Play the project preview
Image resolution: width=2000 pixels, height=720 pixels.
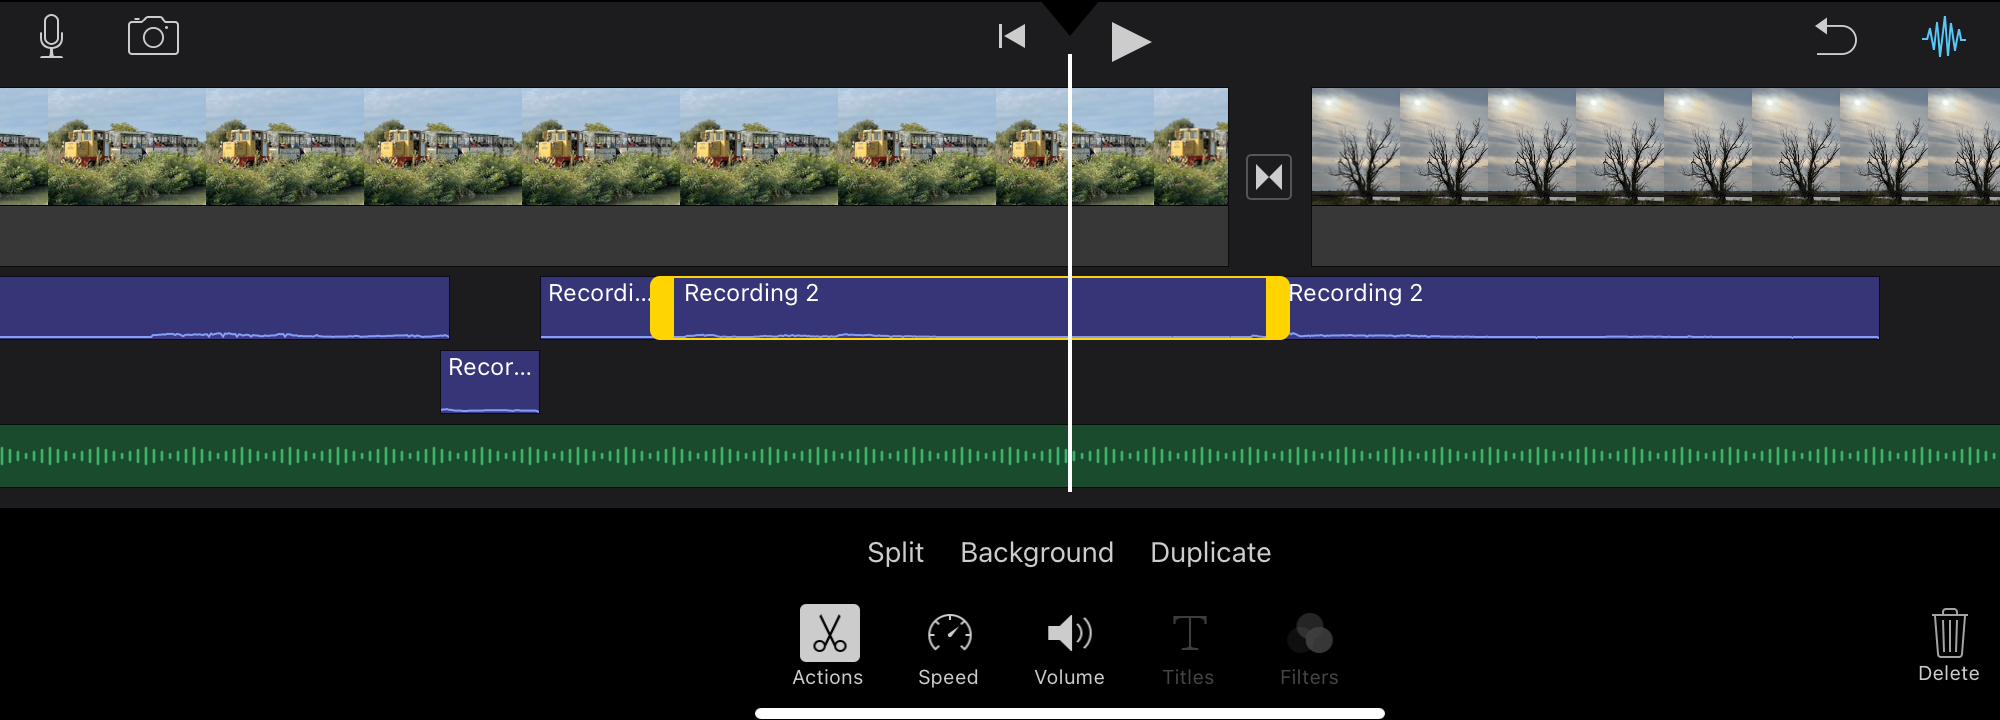coord(1131,42)
